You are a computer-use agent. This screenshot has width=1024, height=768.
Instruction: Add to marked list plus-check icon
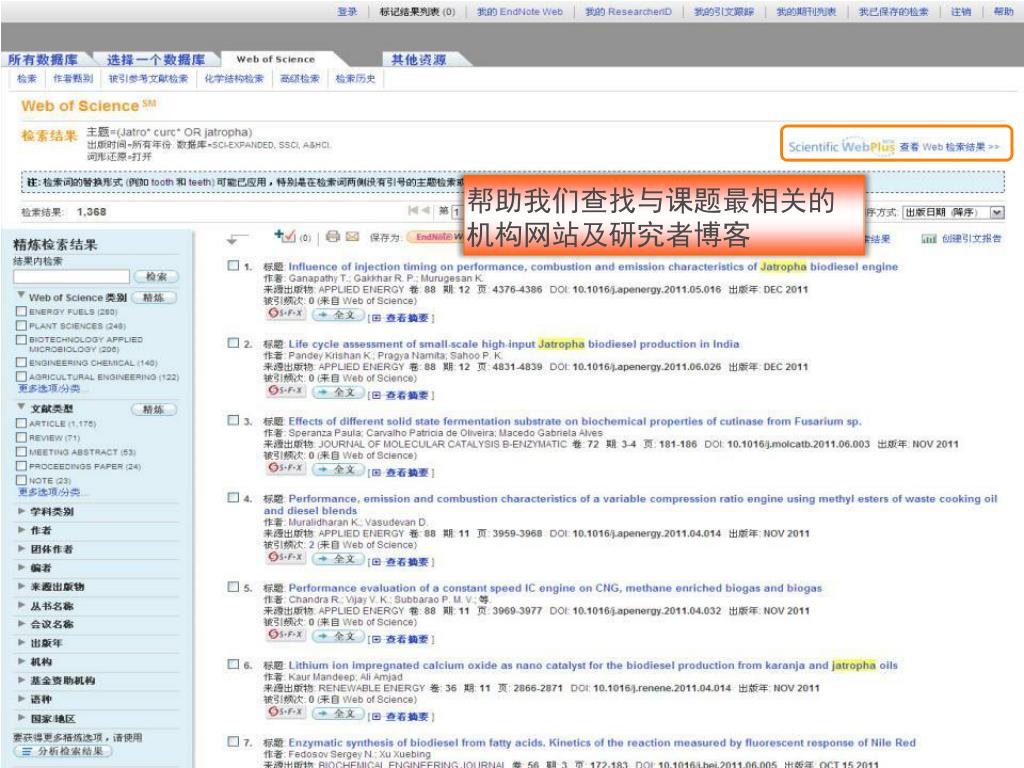[285, 235]
